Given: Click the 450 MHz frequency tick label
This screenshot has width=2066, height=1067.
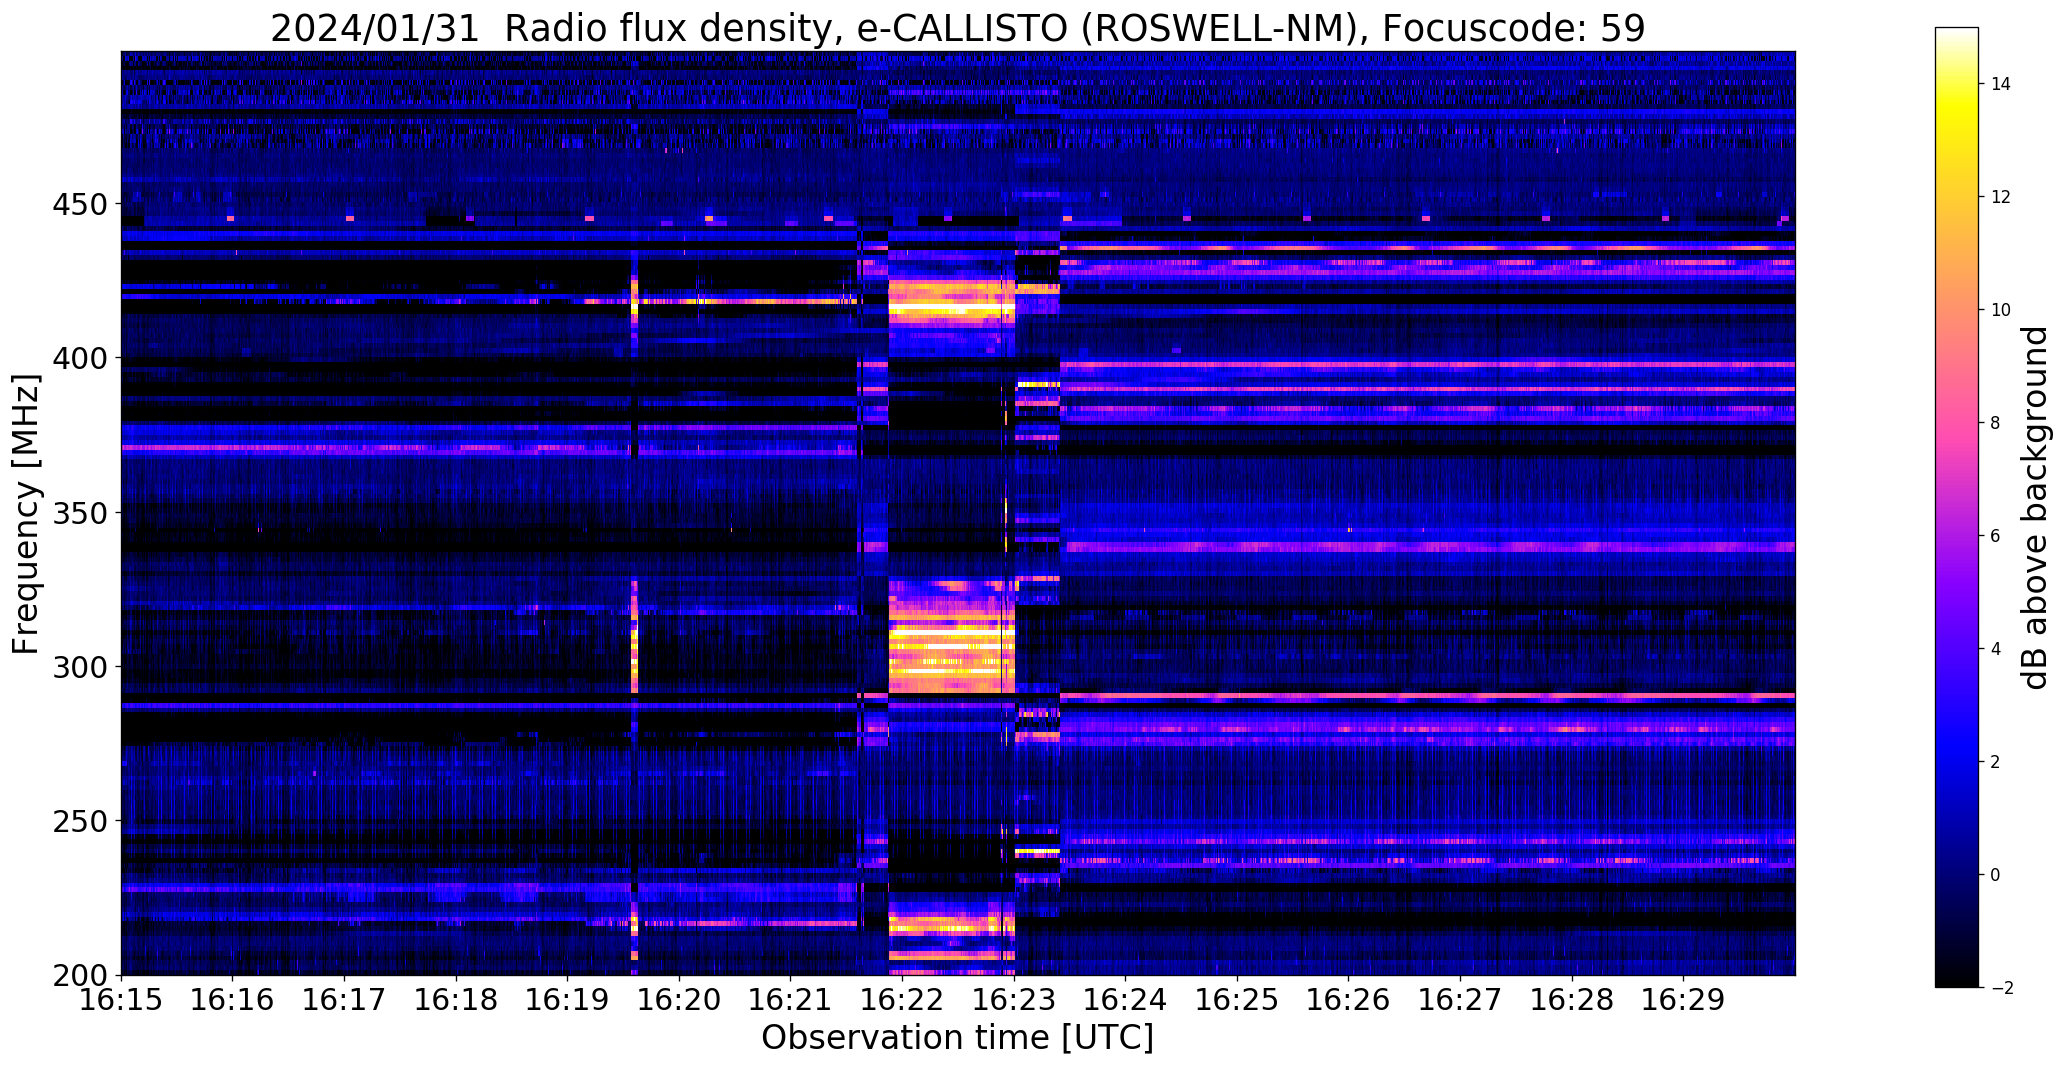Looking at the screenshot, I should point(78,204).
